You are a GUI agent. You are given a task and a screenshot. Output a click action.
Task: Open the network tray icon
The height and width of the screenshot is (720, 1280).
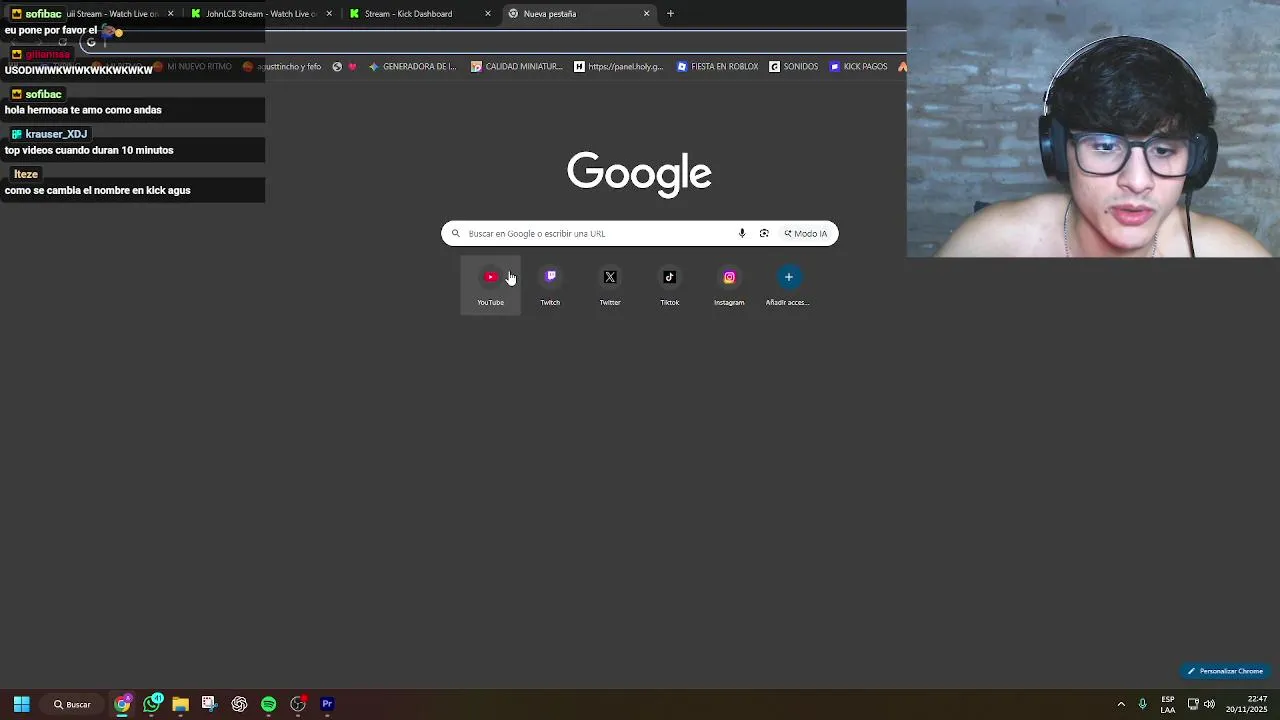pos(1193,704)
